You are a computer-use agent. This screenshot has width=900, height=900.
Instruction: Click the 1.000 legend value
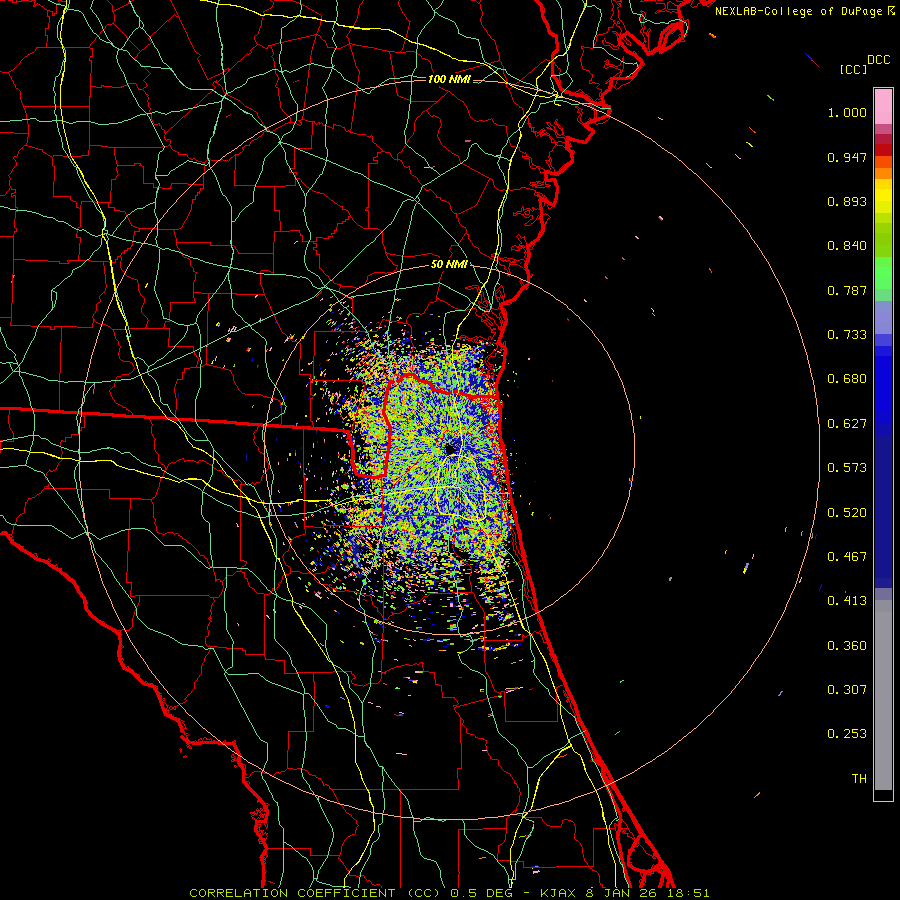(x=847, y=112)
